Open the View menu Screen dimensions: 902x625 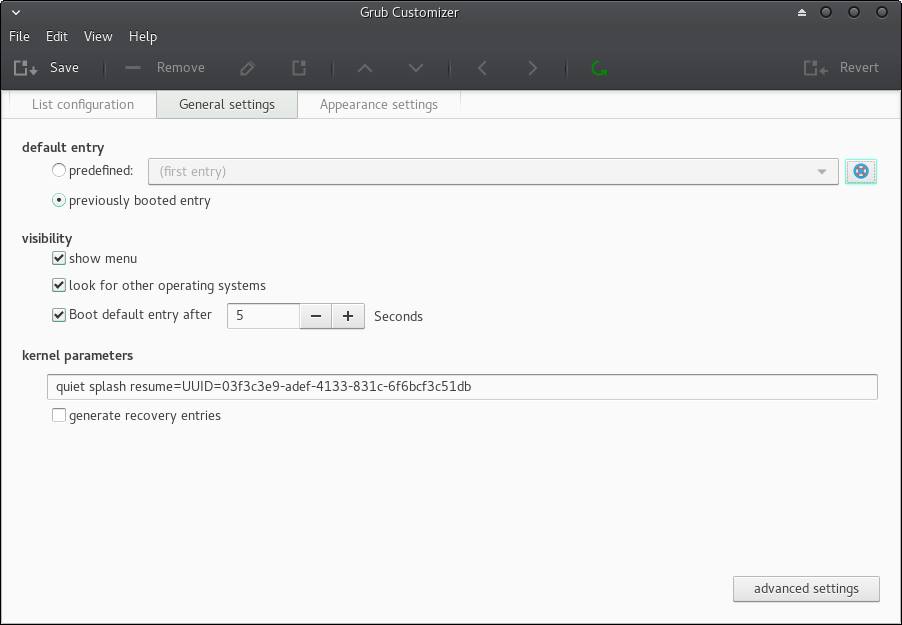tap(98, 36)
